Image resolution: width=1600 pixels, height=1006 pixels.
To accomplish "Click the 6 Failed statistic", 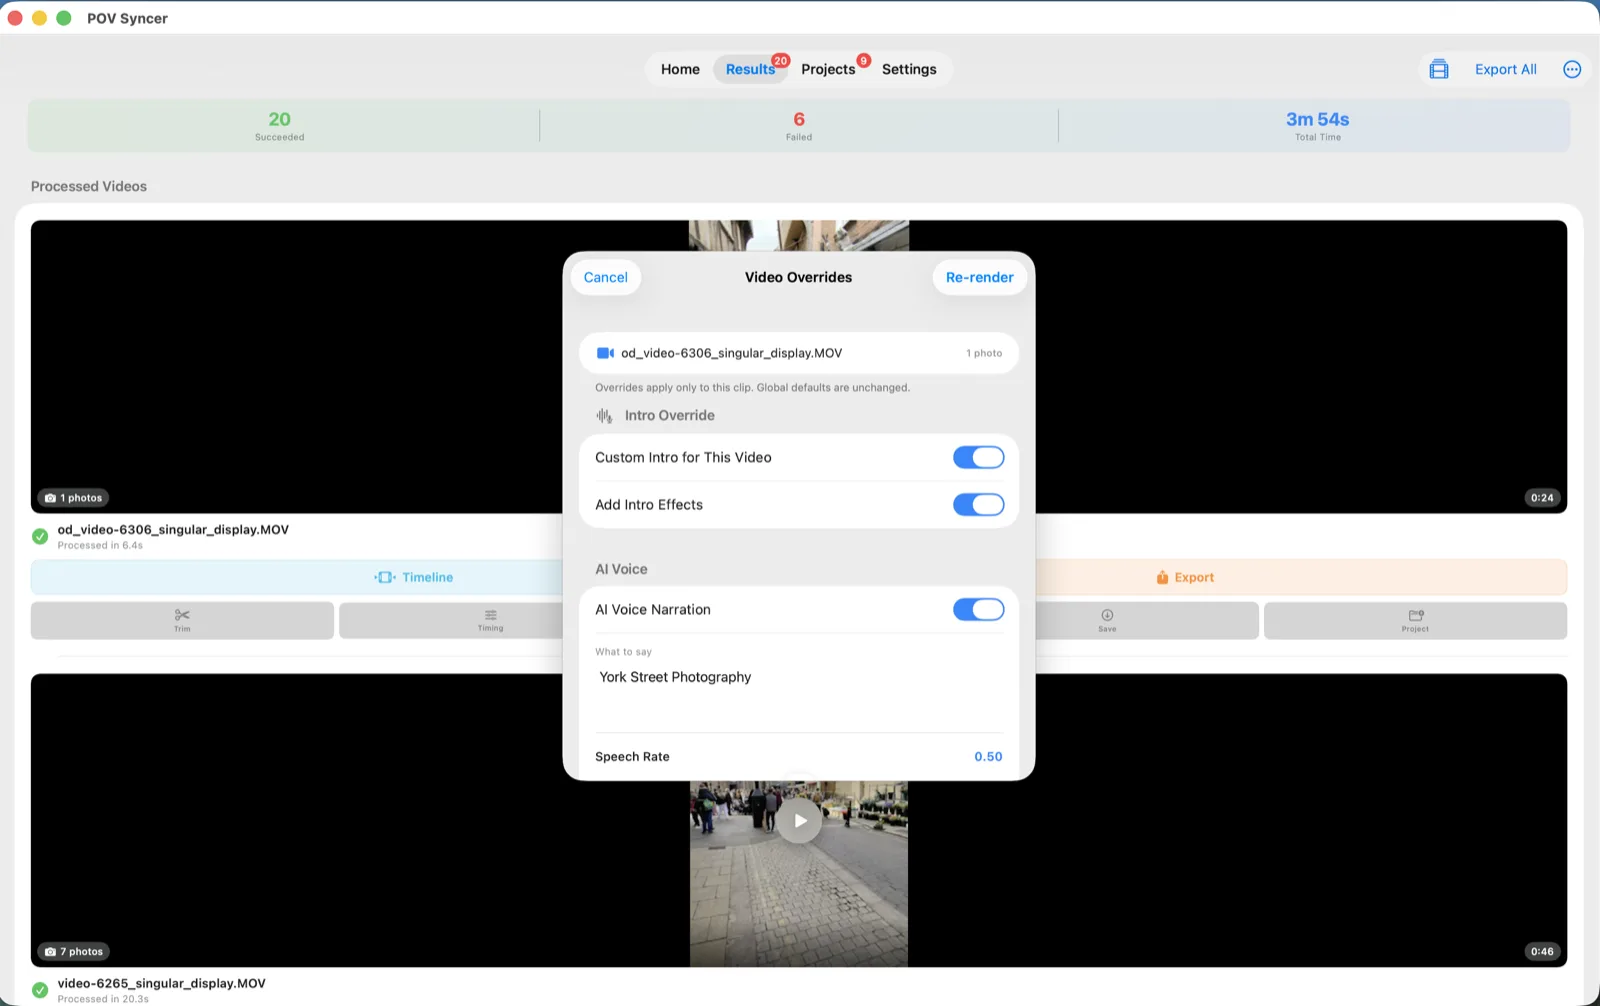I will click(x=799, y=125).
